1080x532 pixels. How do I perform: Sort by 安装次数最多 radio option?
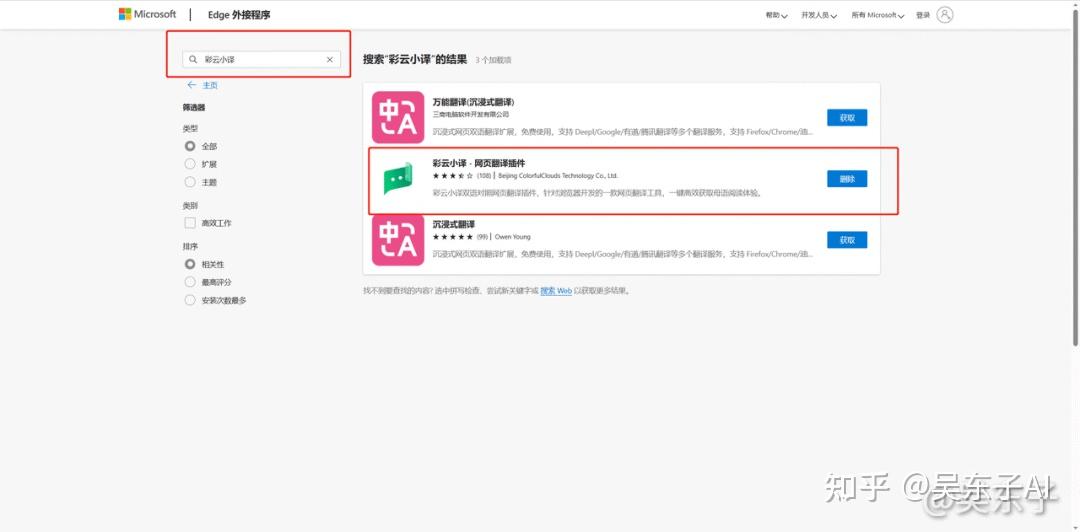[190, 300]
